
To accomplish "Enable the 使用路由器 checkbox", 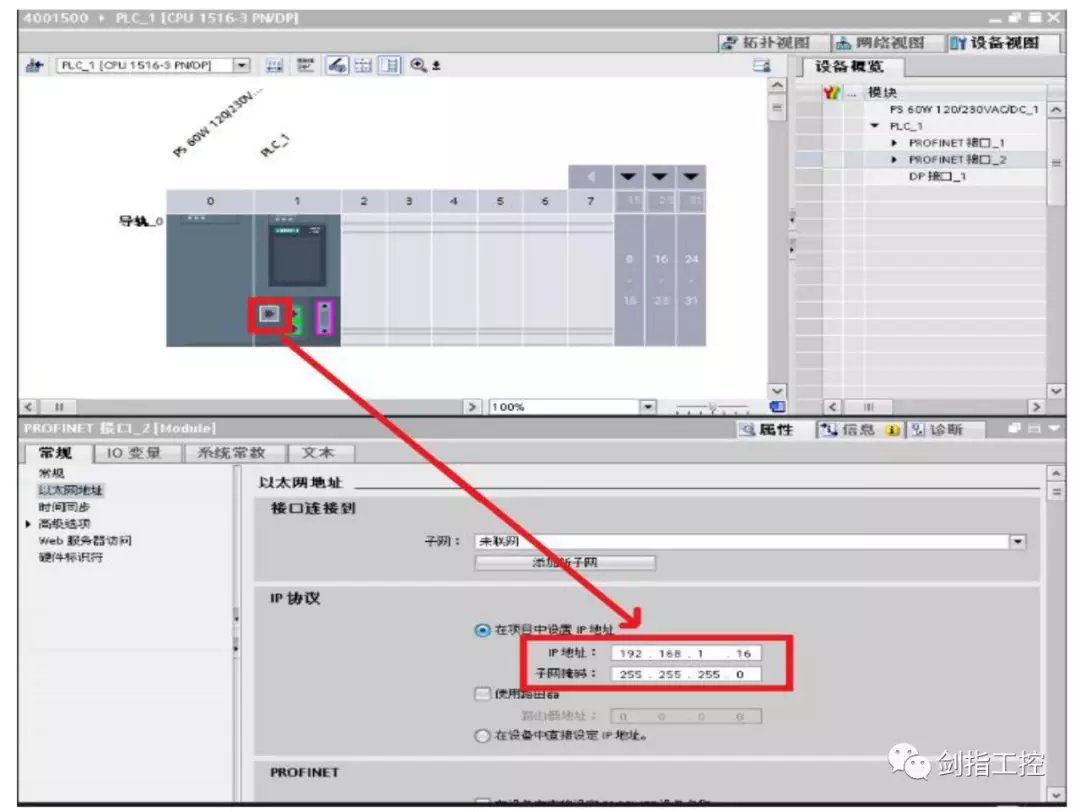I will pos(482,694).
